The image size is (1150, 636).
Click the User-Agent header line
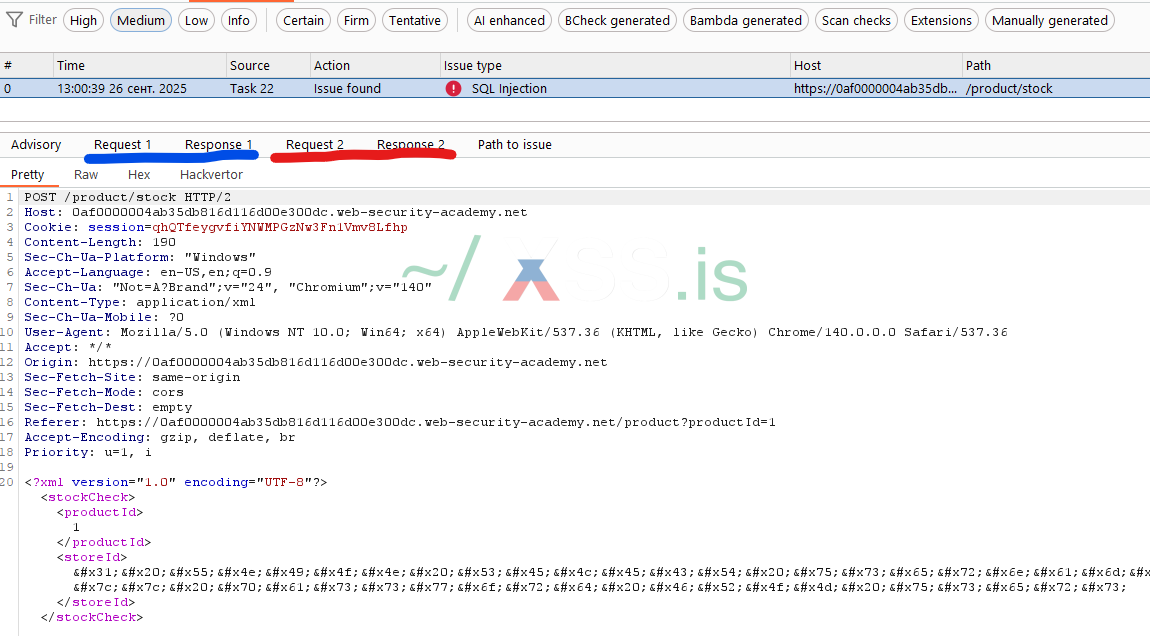[x=516, y=332]
